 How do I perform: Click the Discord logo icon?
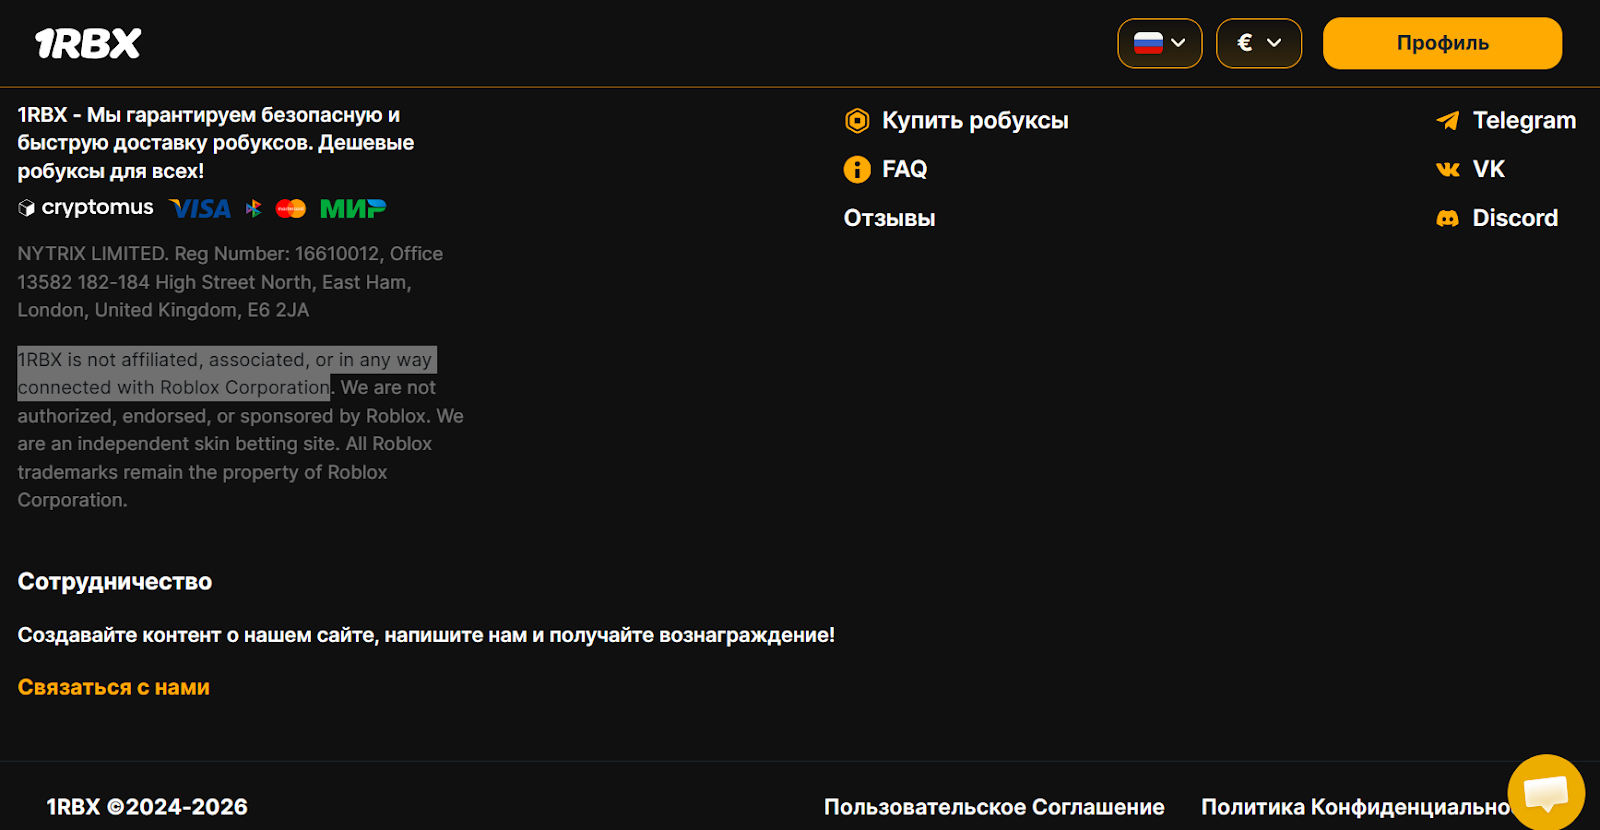(x=1448, y=218)
